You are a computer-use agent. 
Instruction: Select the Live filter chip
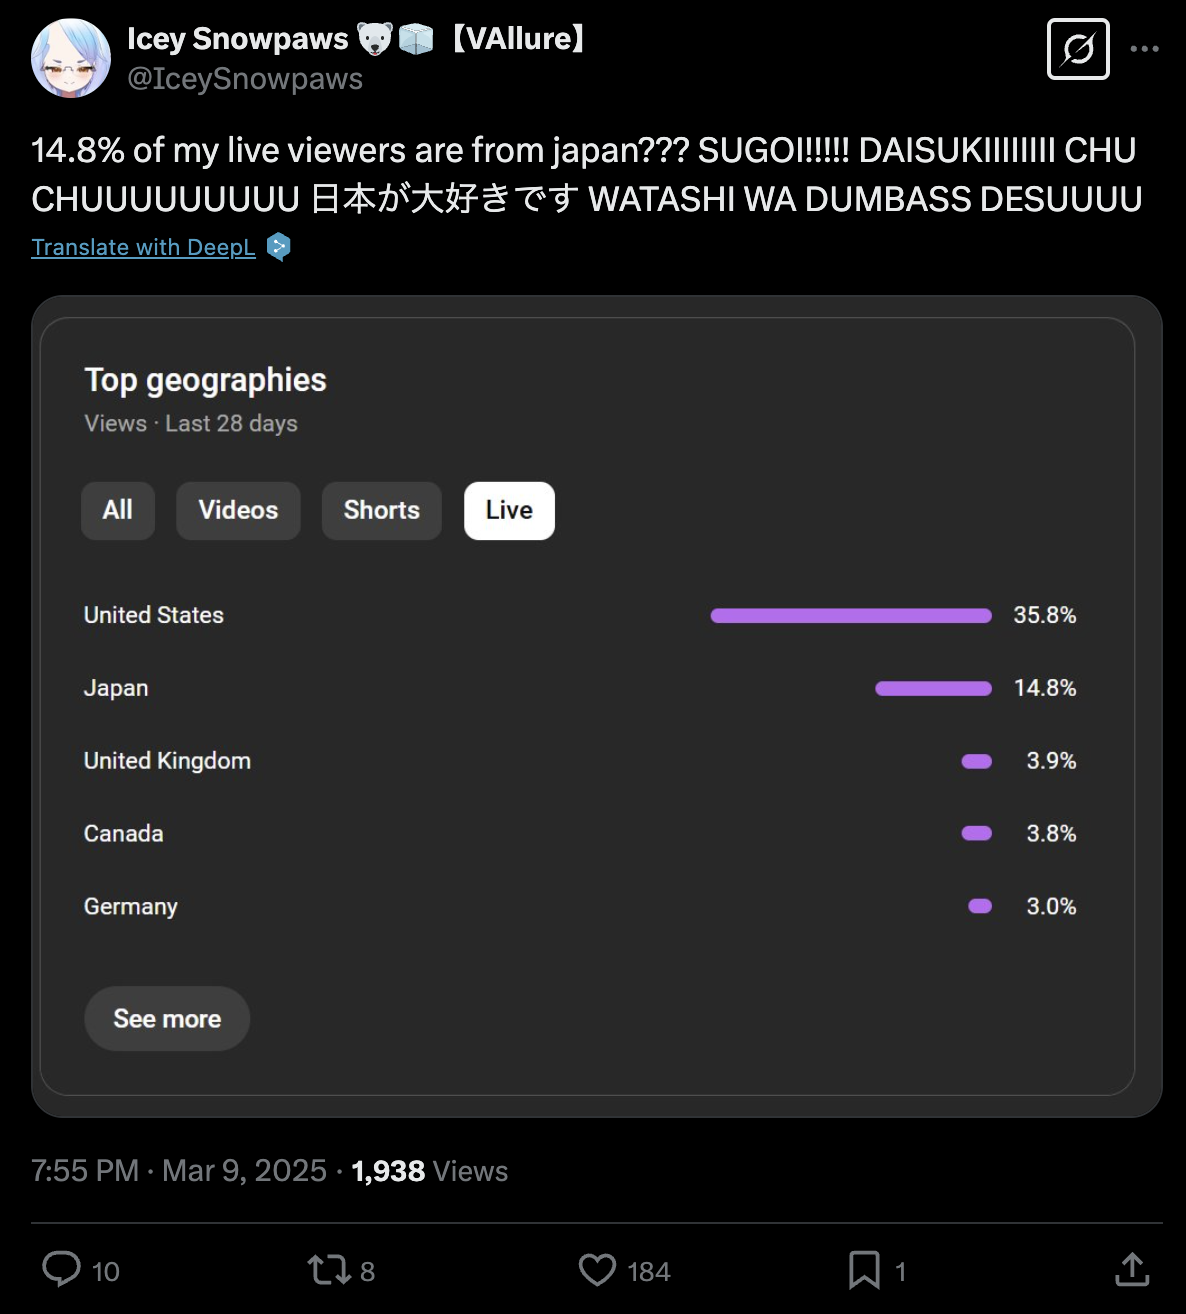click(509, 511)
